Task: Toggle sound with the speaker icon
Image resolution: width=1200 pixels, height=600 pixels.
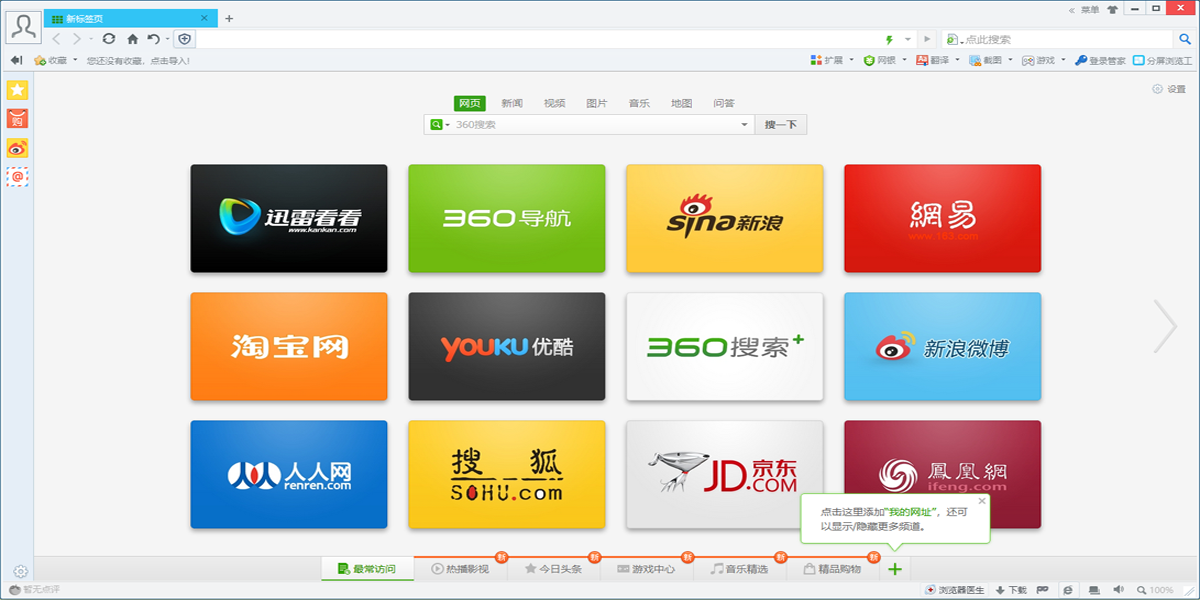Action: pyautogui.click(x=1118, y=590)
